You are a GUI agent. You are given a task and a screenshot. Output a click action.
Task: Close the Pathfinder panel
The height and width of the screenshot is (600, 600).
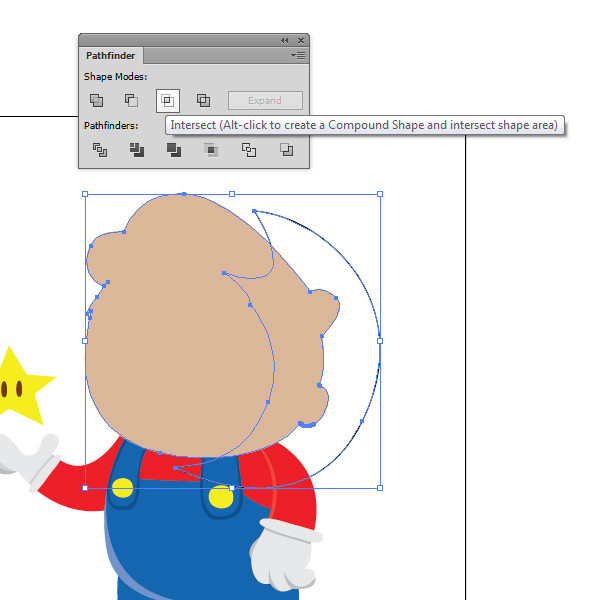[x=301, y=41]
